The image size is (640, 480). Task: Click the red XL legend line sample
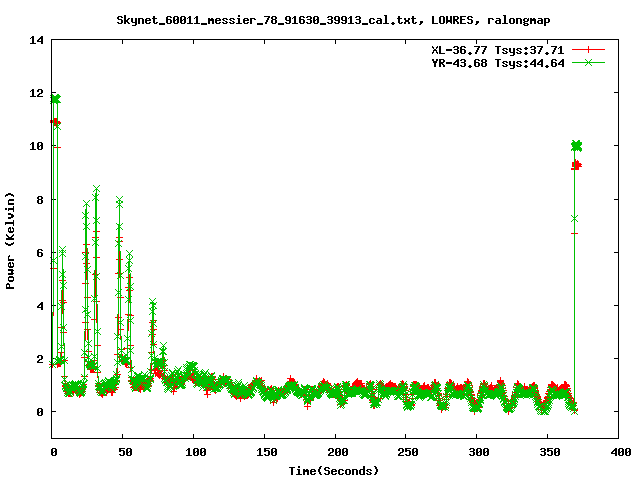[x=588, y=50]
